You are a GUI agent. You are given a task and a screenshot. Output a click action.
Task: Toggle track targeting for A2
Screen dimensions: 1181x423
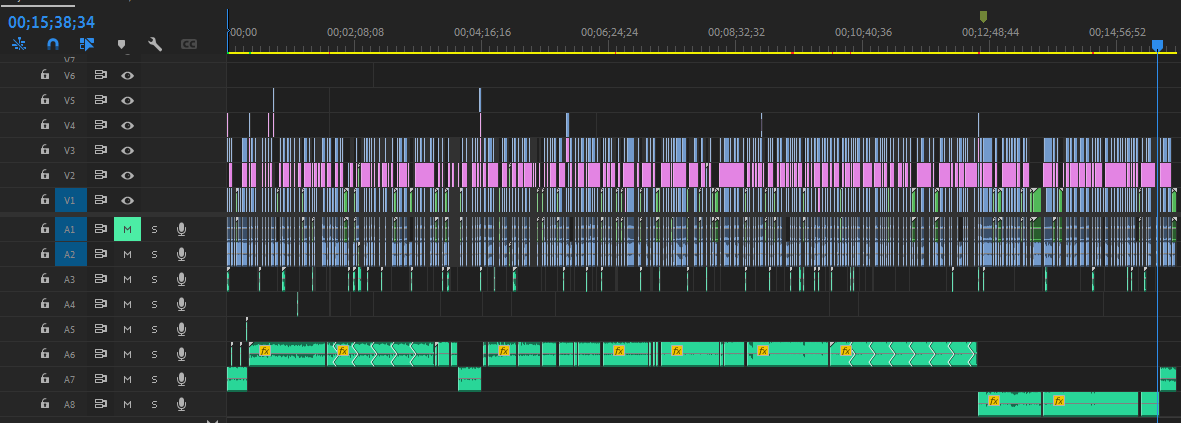71,254
